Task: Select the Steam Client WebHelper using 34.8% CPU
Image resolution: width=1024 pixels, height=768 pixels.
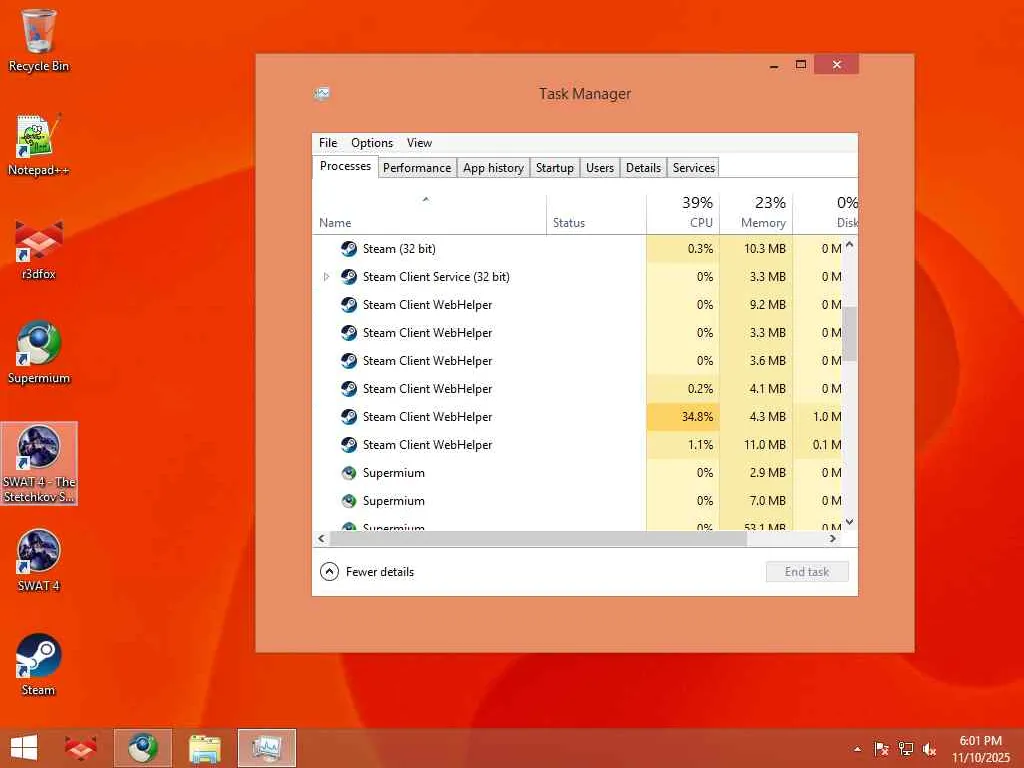Action: tap(577, 417)
